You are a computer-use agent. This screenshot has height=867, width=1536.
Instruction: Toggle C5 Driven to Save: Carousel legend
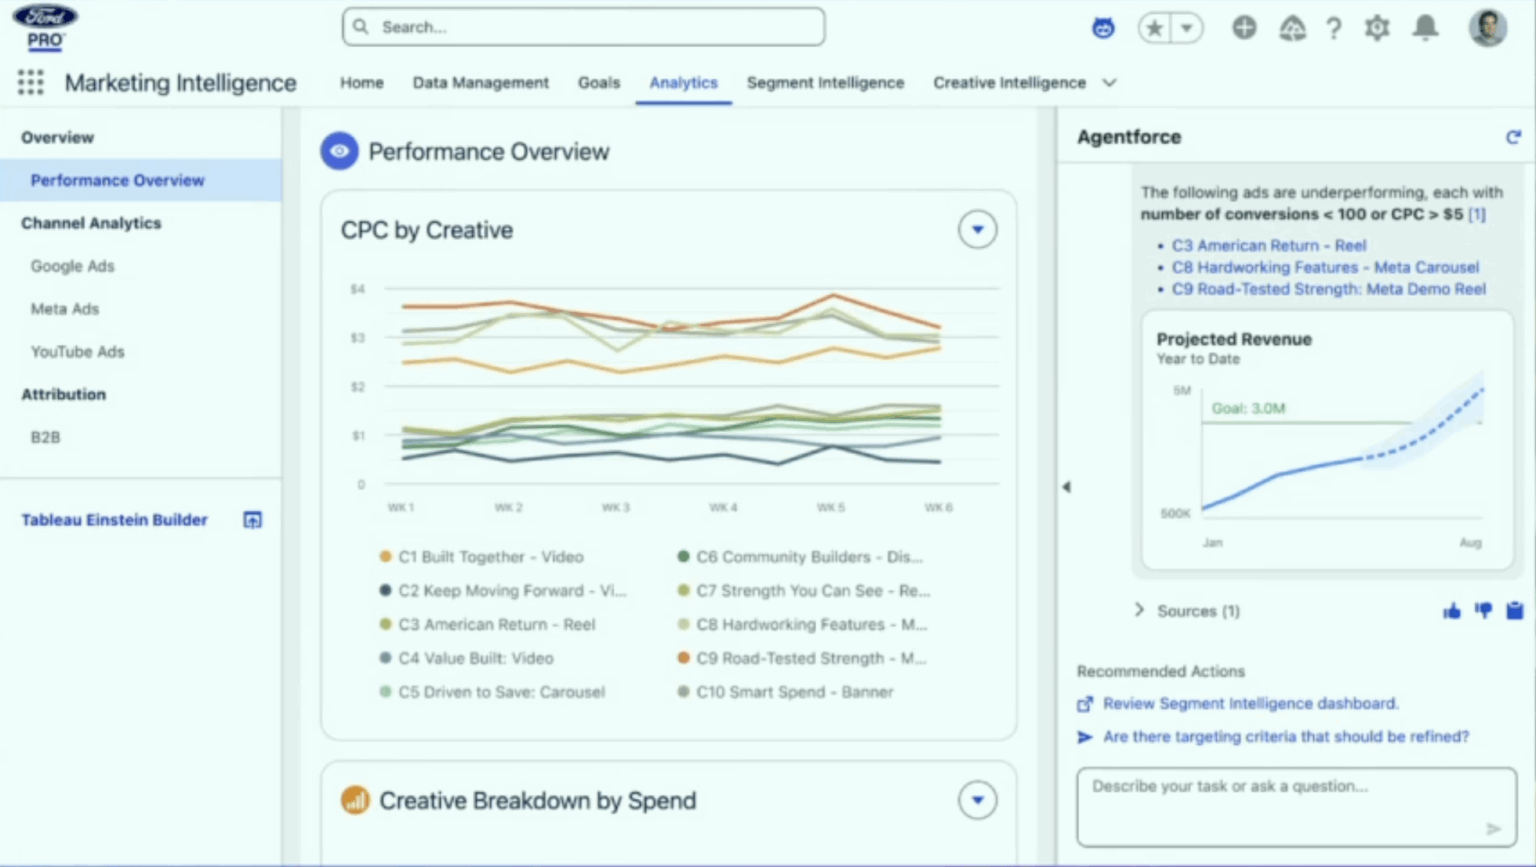click(x=492, y=692)
